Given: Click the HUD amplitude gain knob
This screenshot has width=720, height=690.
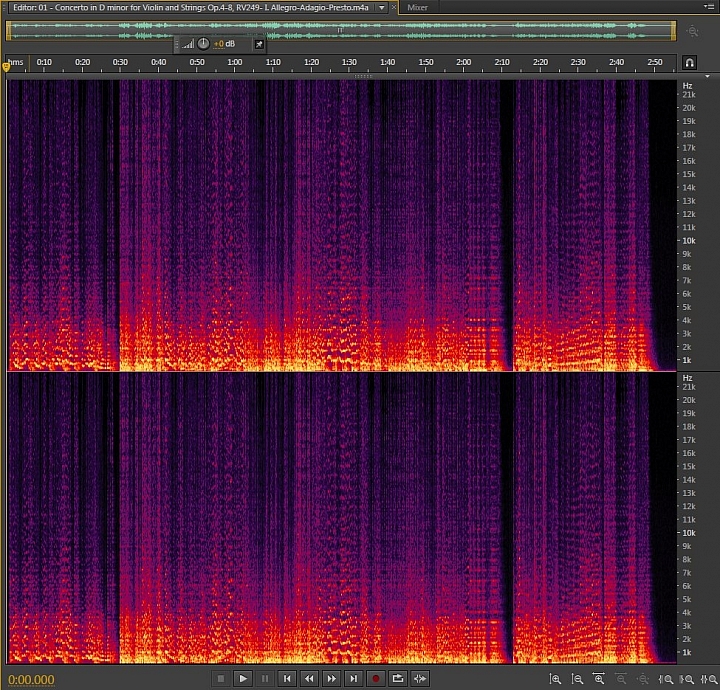Looking at the screenshot, I should point(203,44).
